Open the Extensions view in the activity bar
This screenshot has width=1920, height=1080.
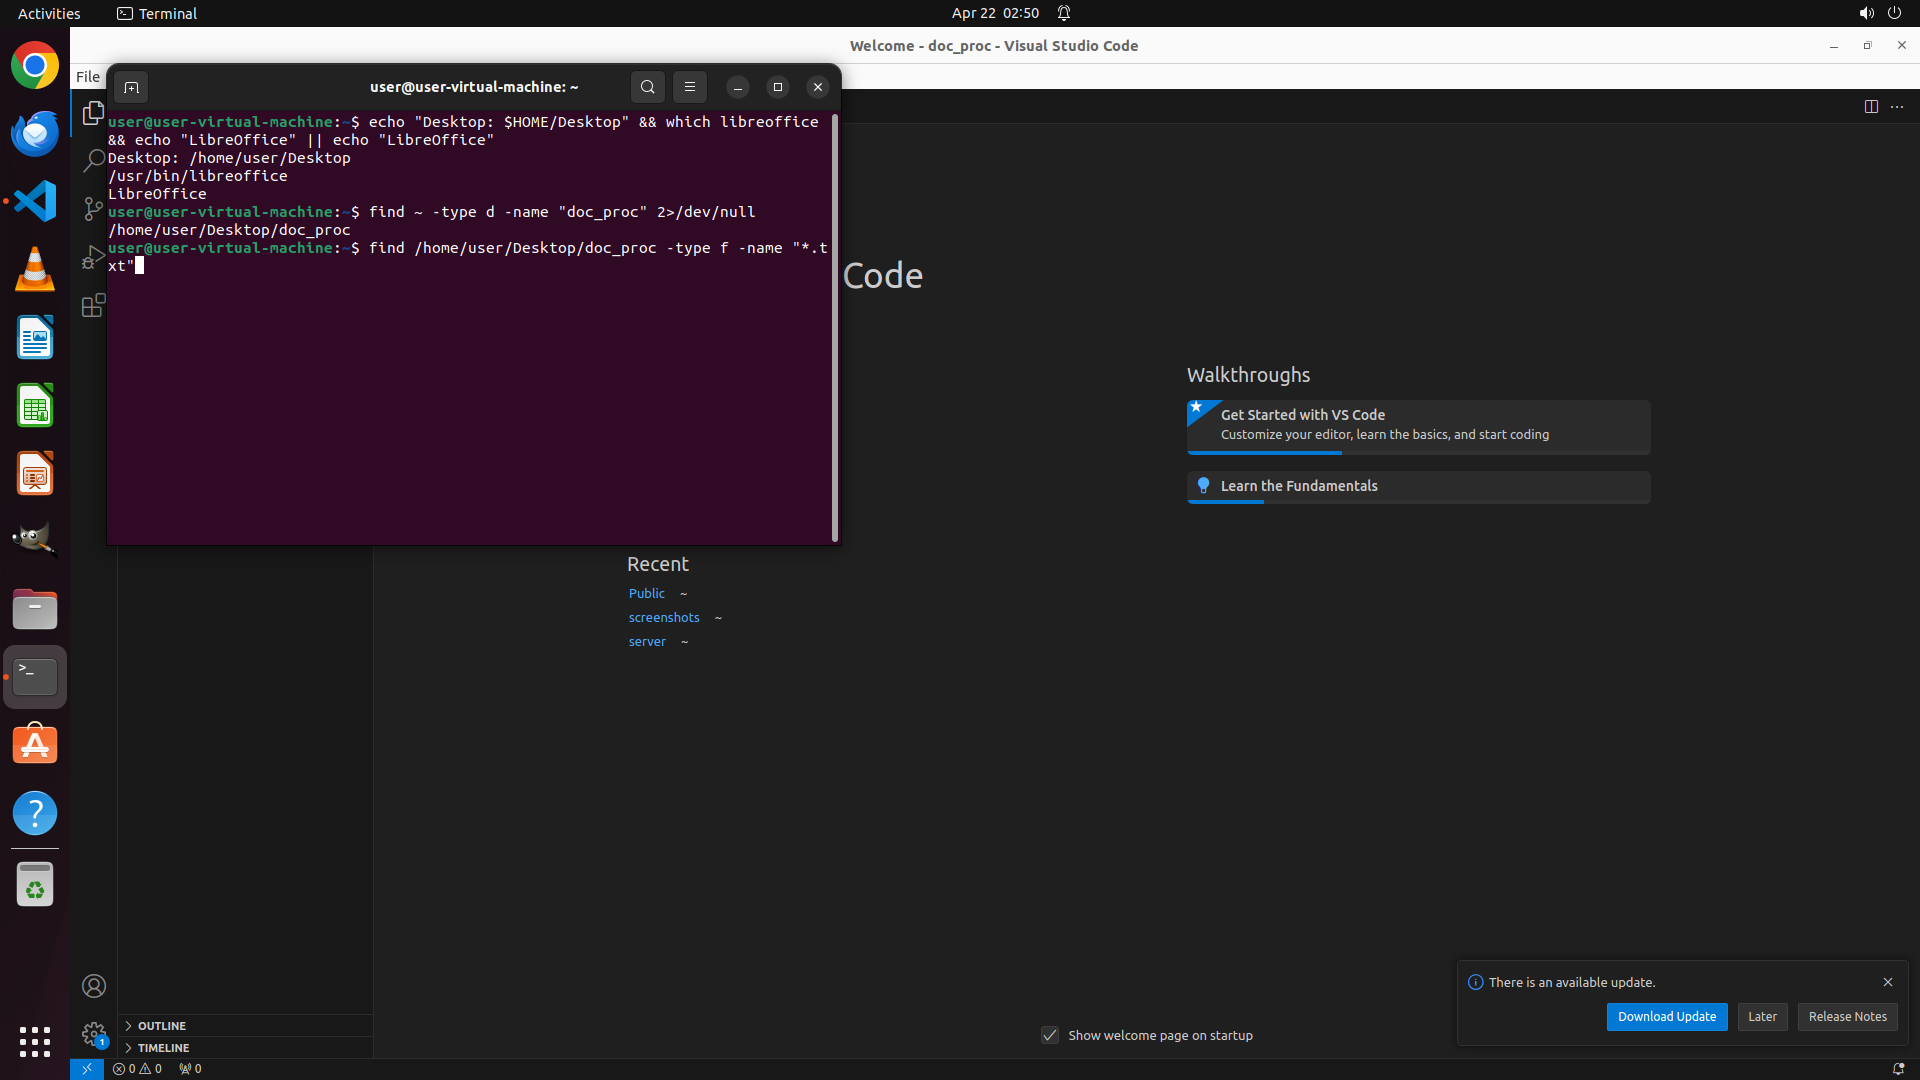tap(93, 305)
